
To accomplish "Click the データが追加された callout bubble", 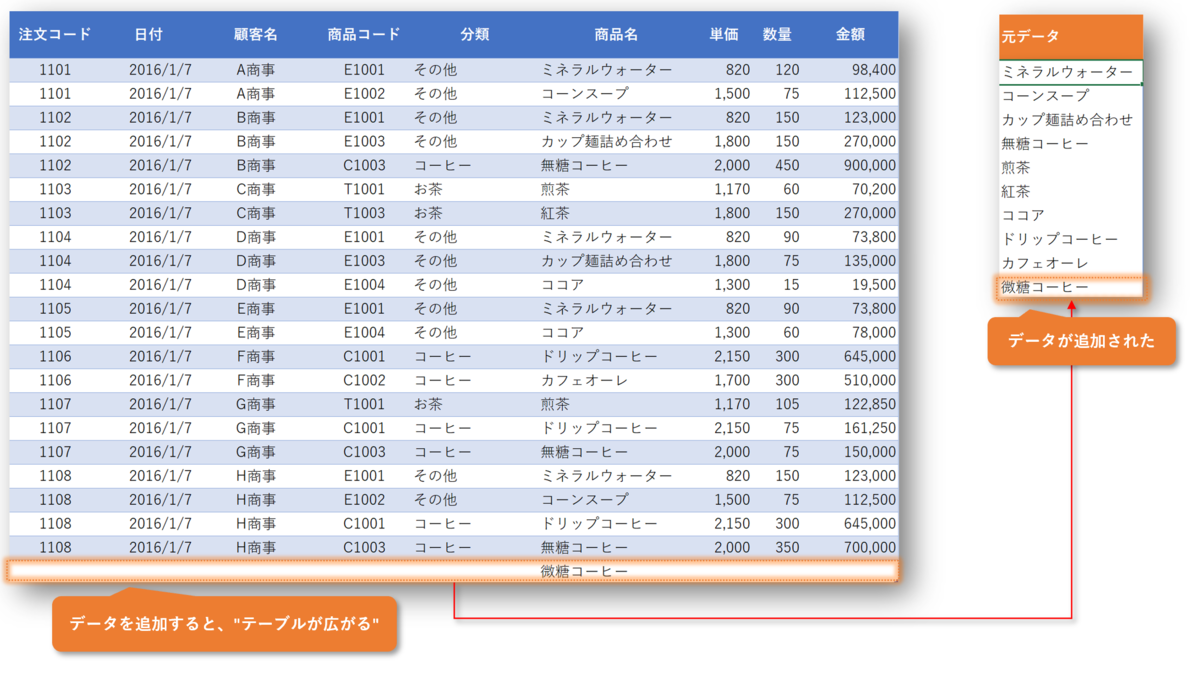I will 1083,341.
